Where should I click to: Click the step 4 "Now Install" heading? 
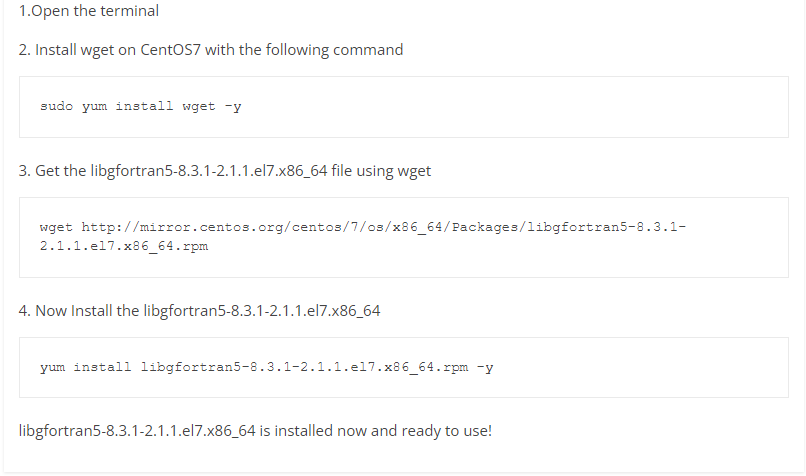pos(199,311)
